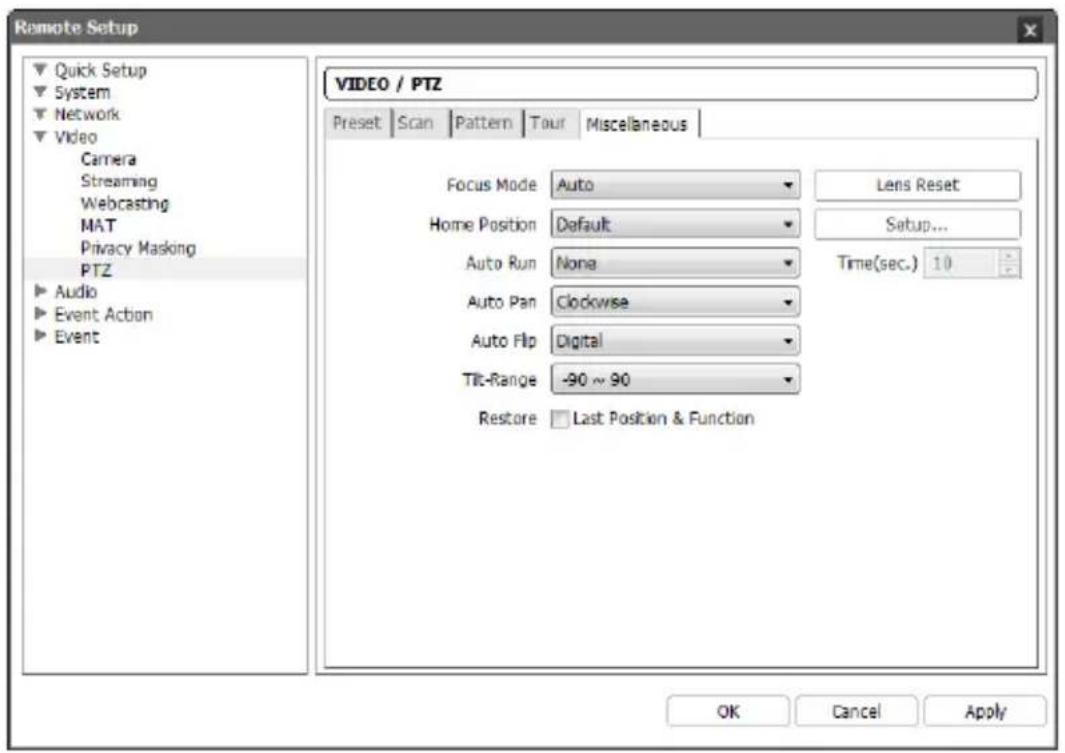
Task: Collapse the System tree arrow
Action: 41,92
